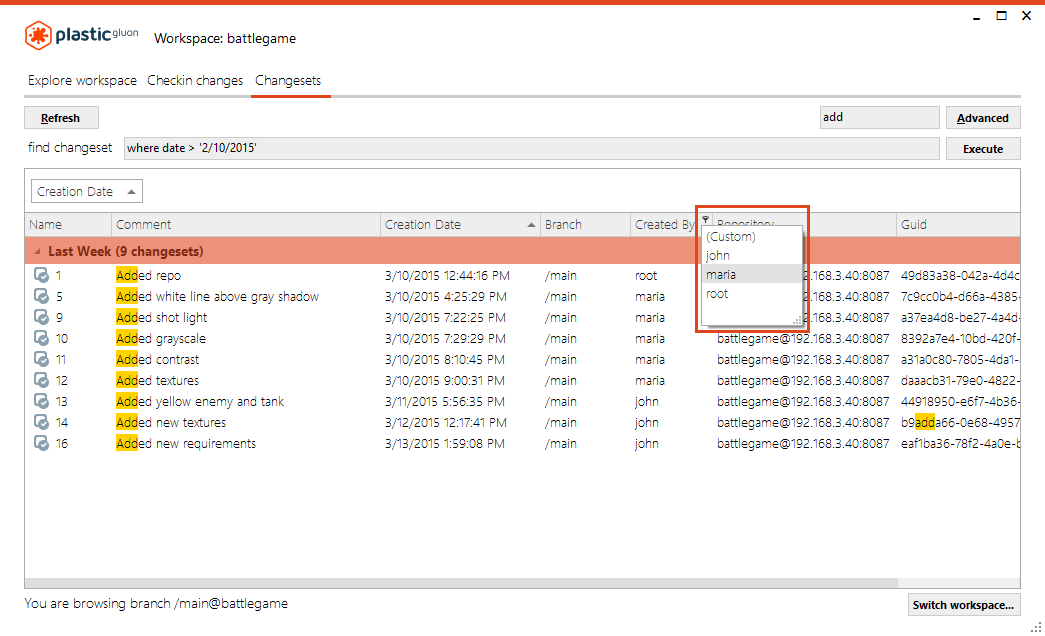The image size is (1045, 636).
Task: Maximize the Plastic Gluon window
Action: coord(1001,16)
